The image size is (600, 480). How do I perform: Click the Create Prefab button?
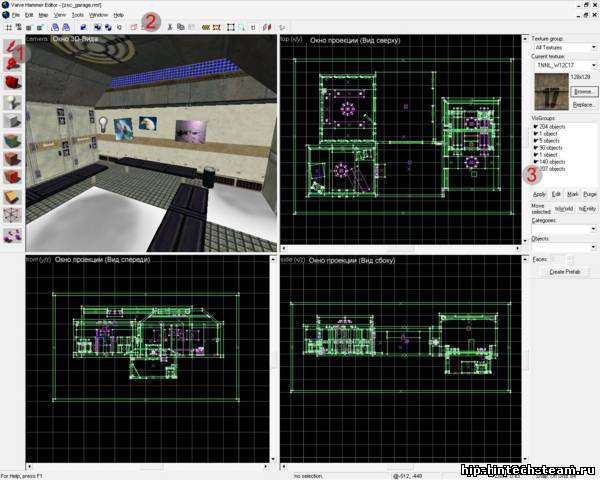tap(565, 272)
